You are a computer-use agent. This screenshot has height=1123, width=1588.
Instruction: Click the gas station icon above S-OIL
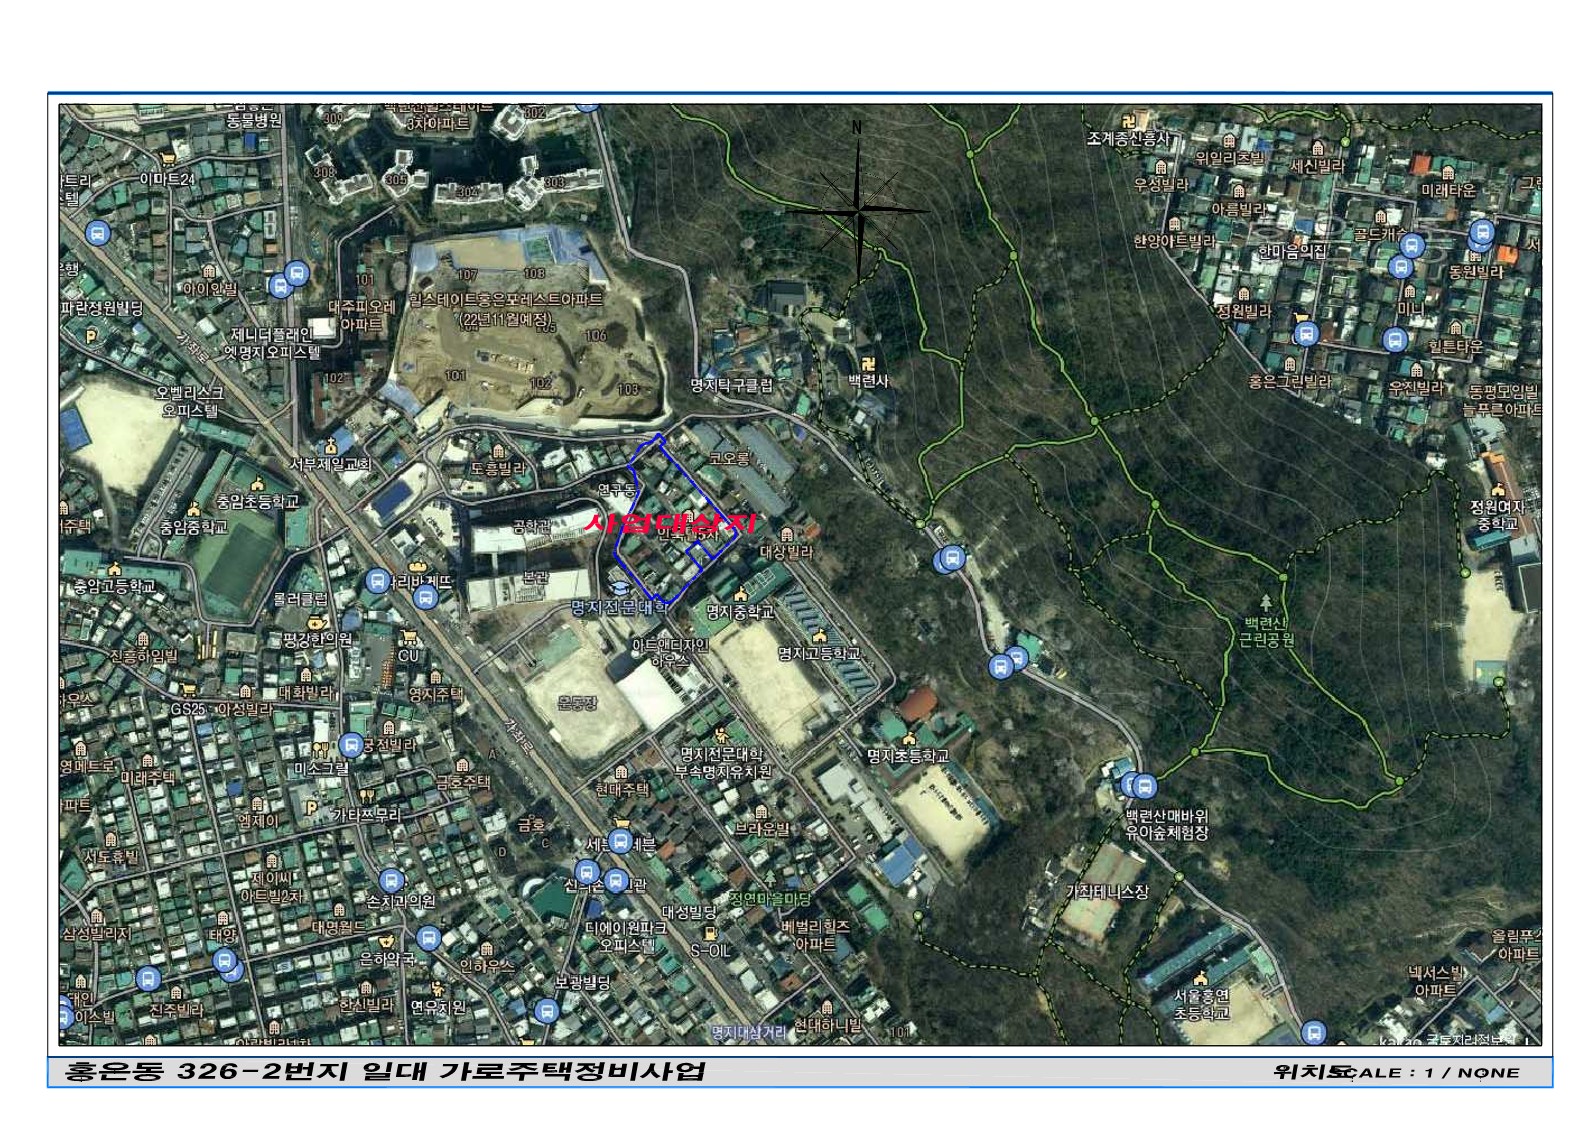(710, 933)
